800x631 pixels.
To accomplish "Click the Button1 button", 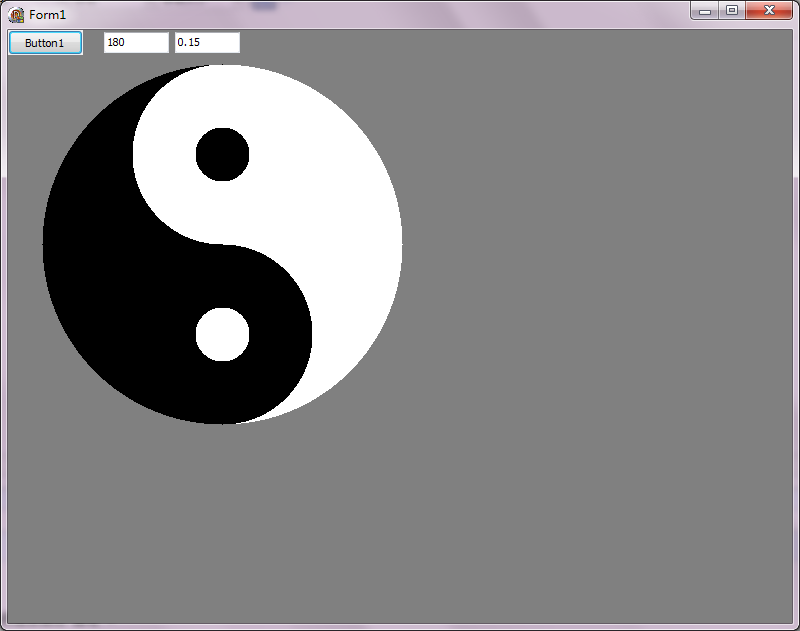I will click(x=45, y=43).
